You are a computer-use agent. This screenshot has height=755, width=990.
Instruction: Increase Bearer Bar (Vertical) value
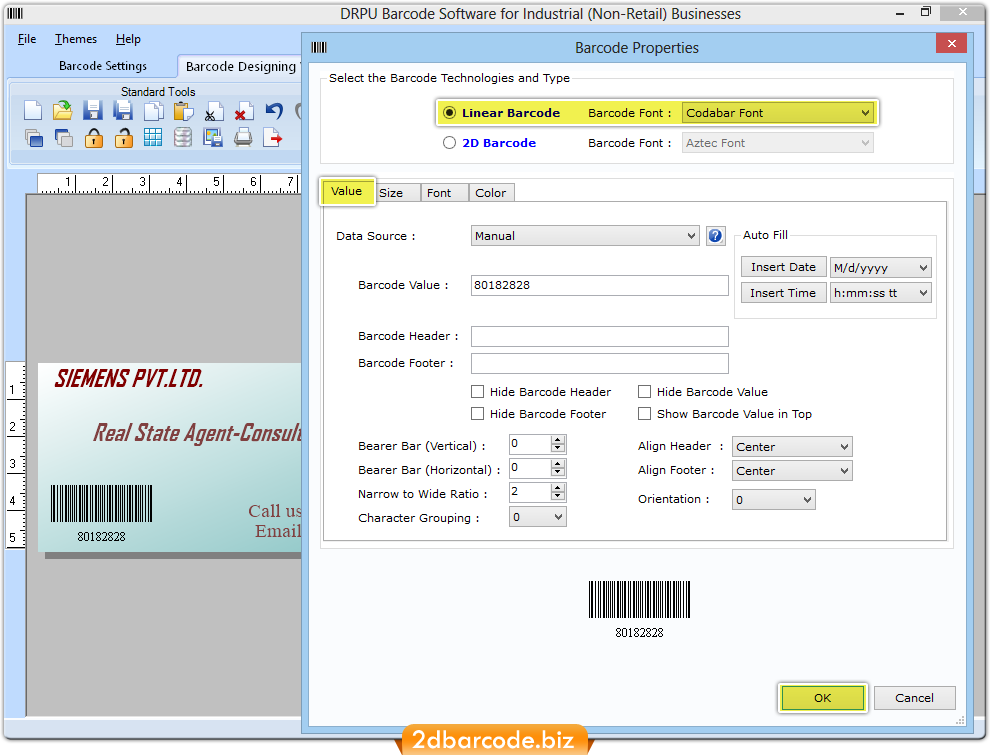[x=558, y=440]
